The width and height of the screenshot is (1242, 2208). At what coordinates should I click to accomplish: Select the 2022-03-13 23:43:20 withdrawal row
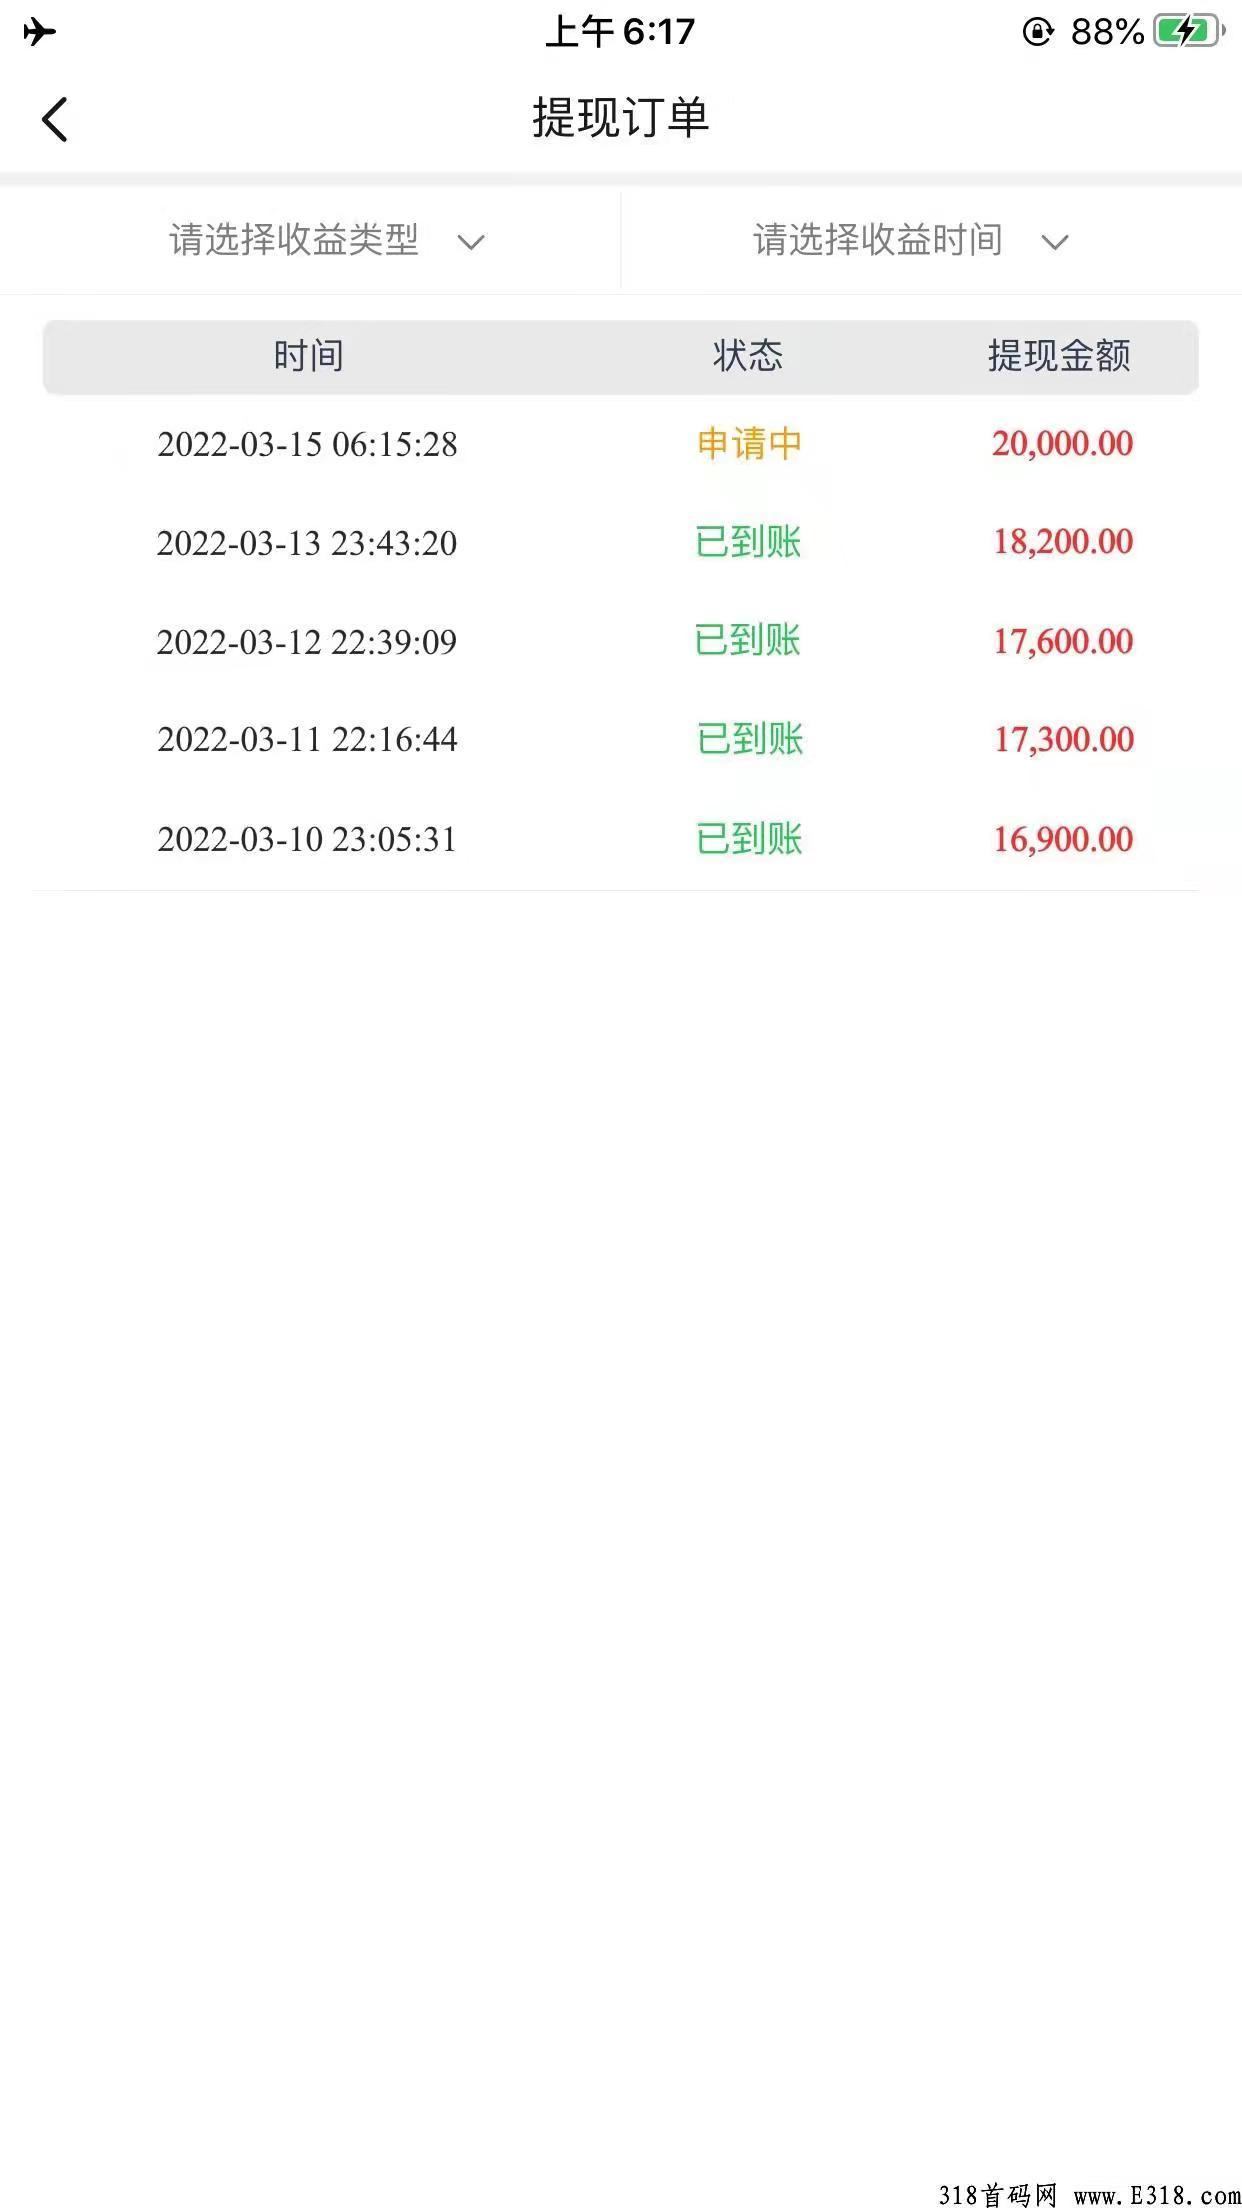tap(307, 543)
